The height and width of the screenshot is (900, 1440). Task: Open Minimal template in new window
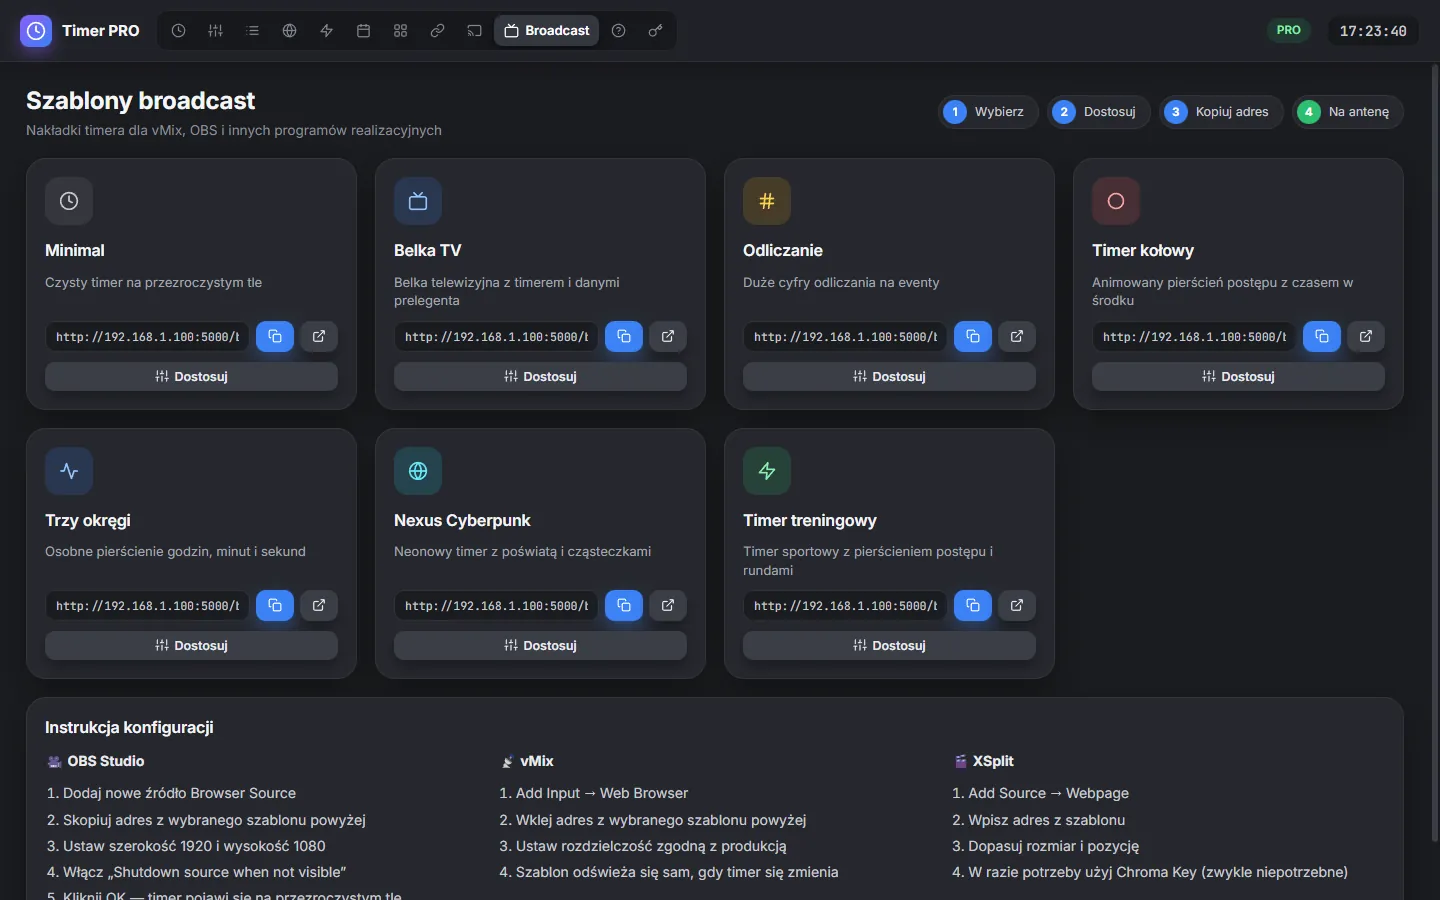(319, 337)
